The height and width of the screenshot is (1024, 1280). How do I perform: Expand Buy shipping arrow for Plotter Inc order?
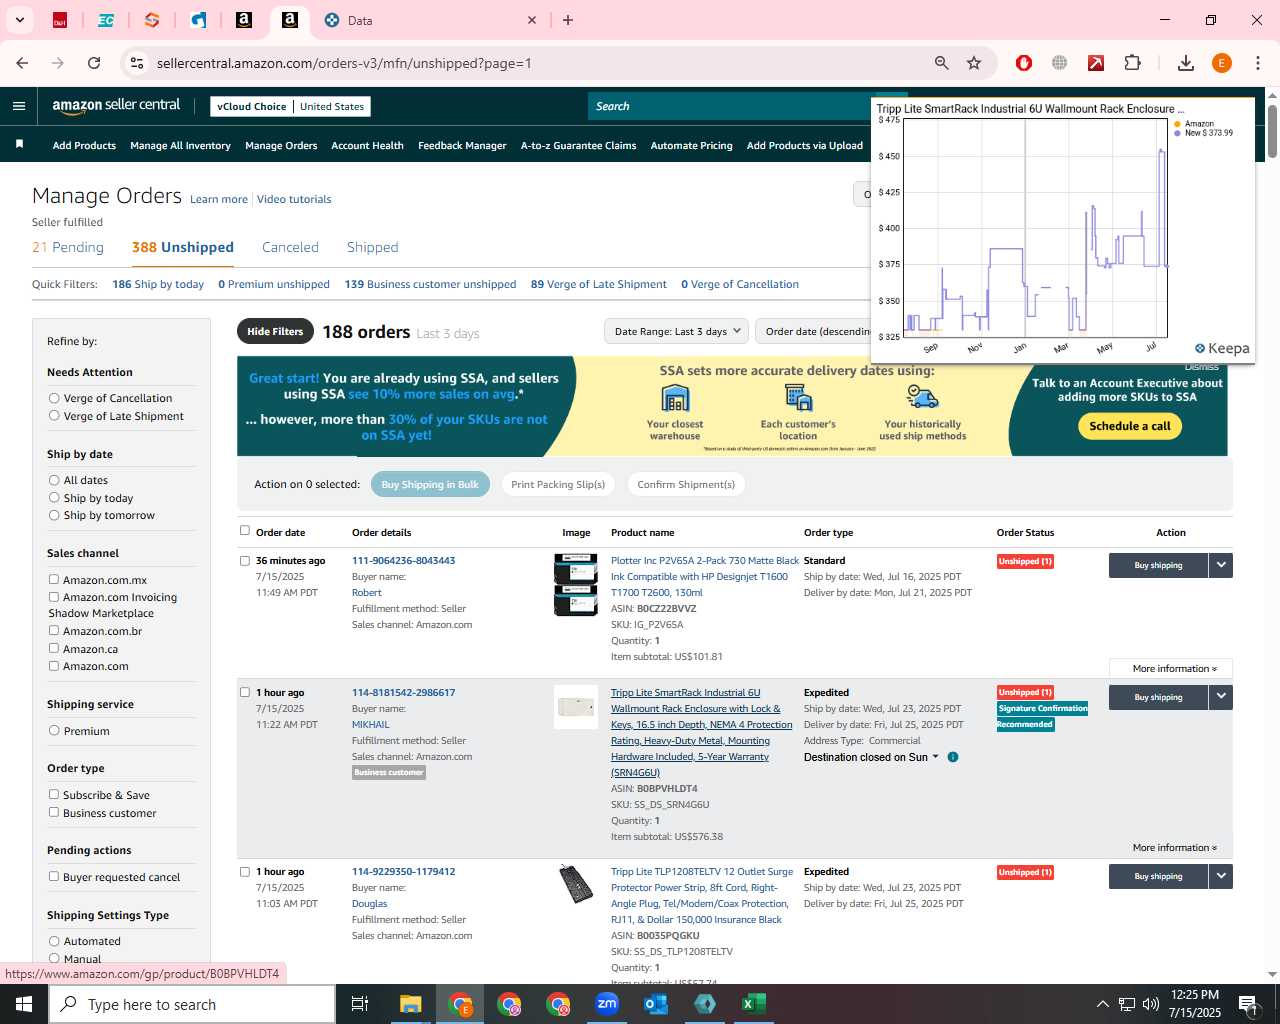click(1221, 565)
